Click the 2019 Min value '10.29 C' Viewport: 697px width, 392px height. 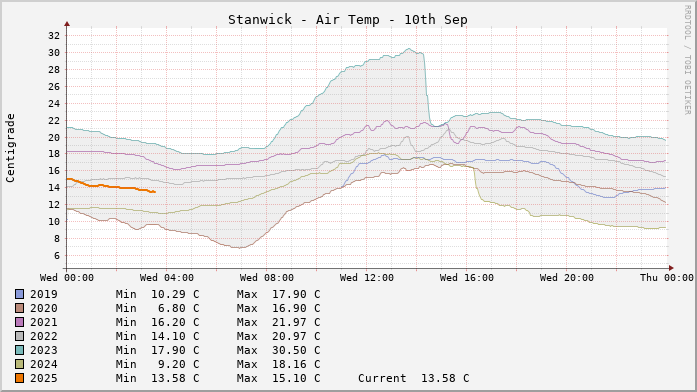175,294
